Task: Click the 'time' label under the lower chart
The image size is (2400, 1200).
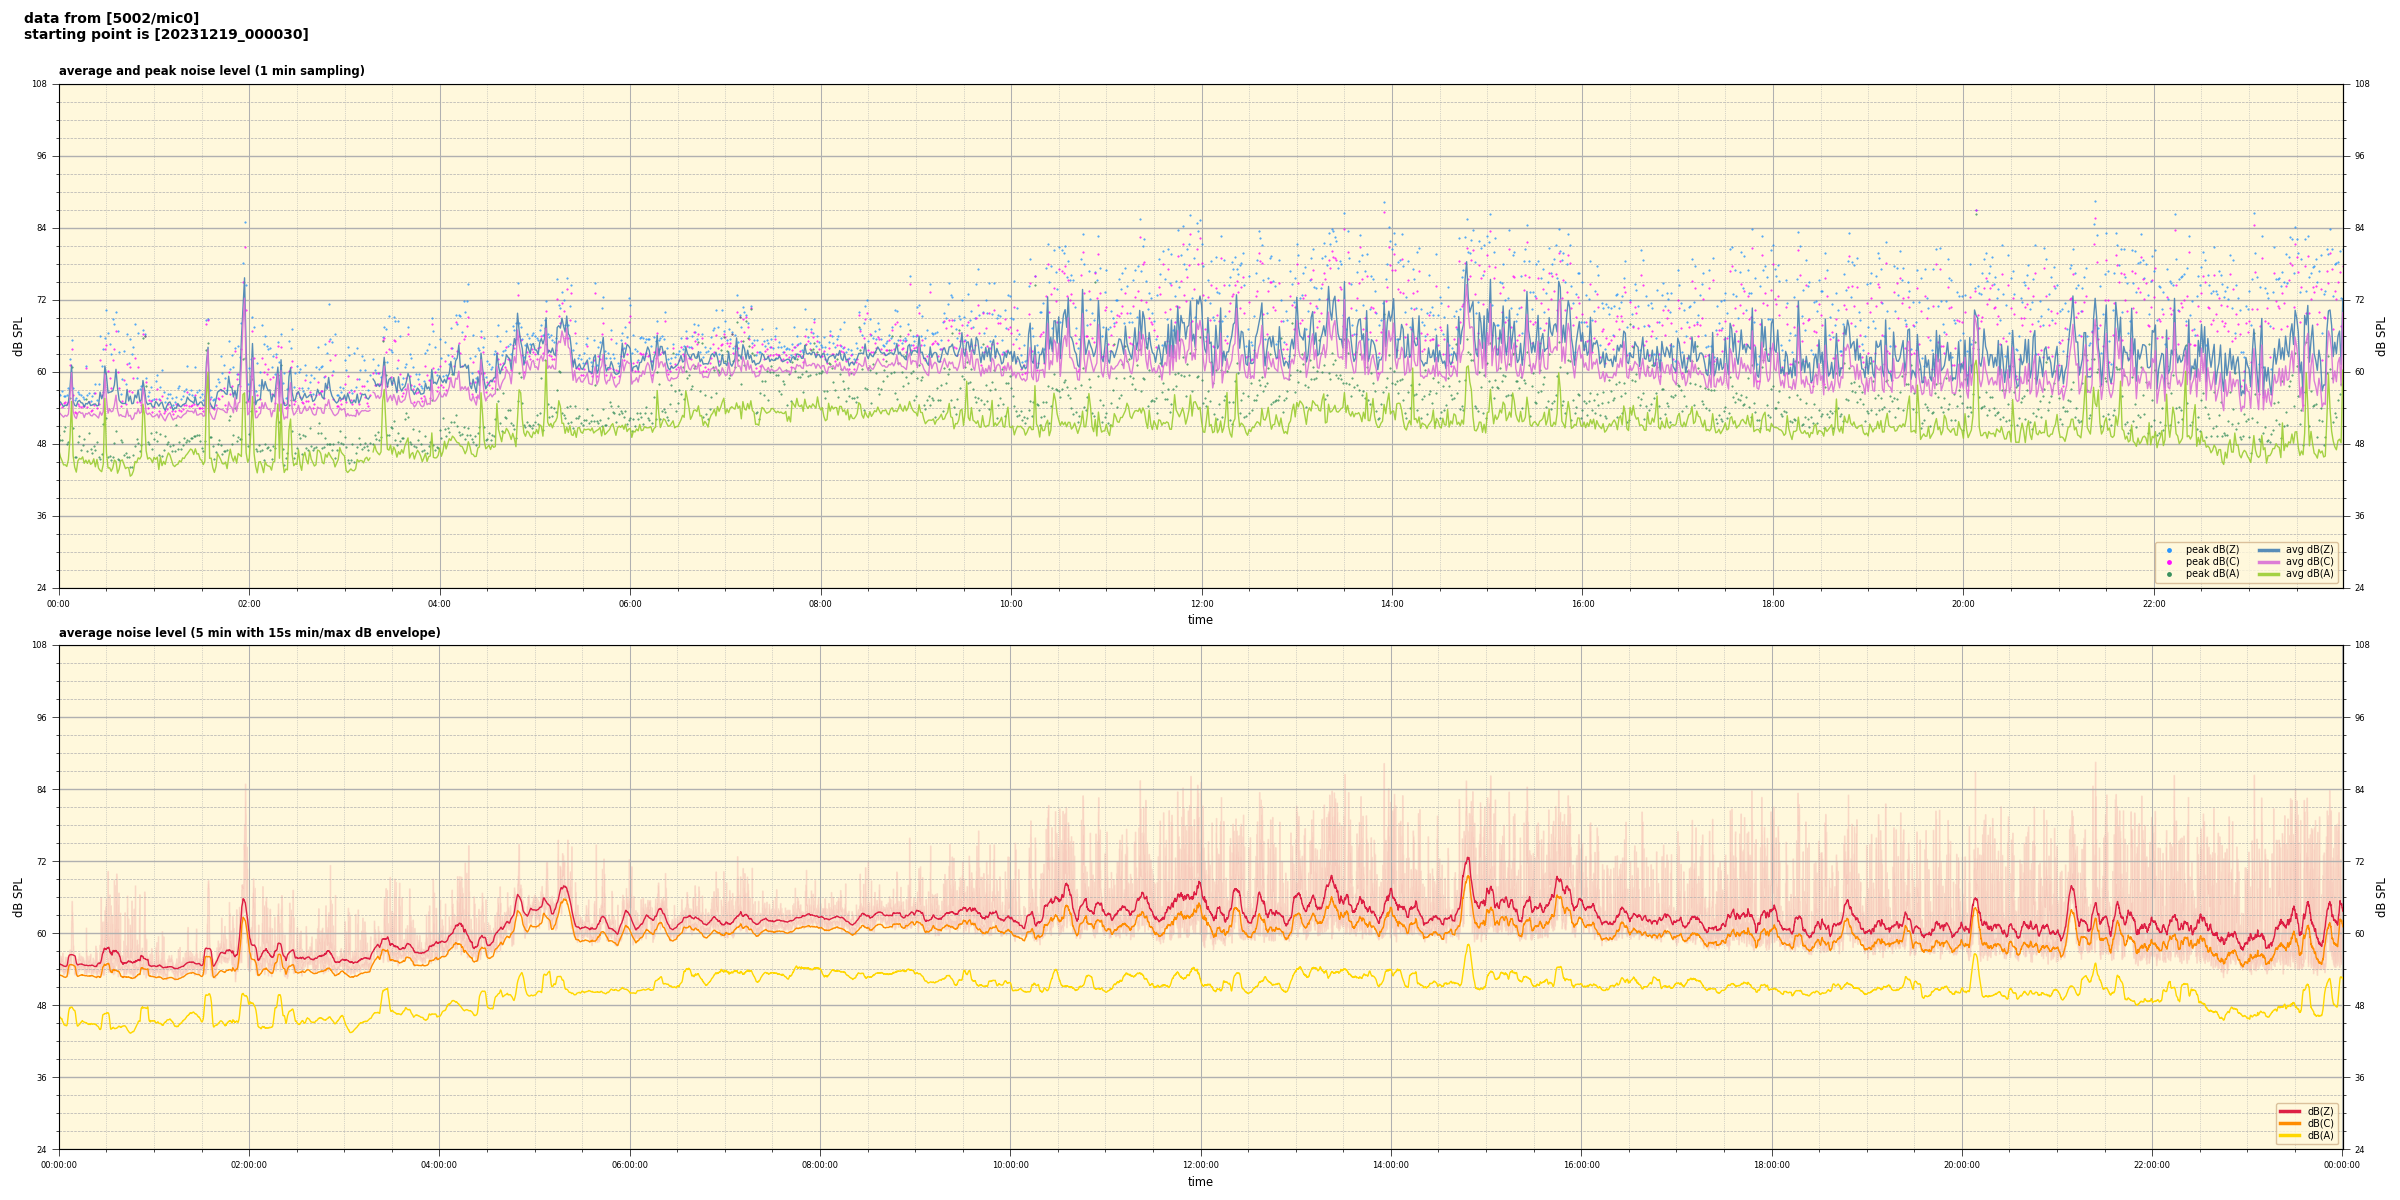Action: pyautogui.click(x=1200, y=1182)
